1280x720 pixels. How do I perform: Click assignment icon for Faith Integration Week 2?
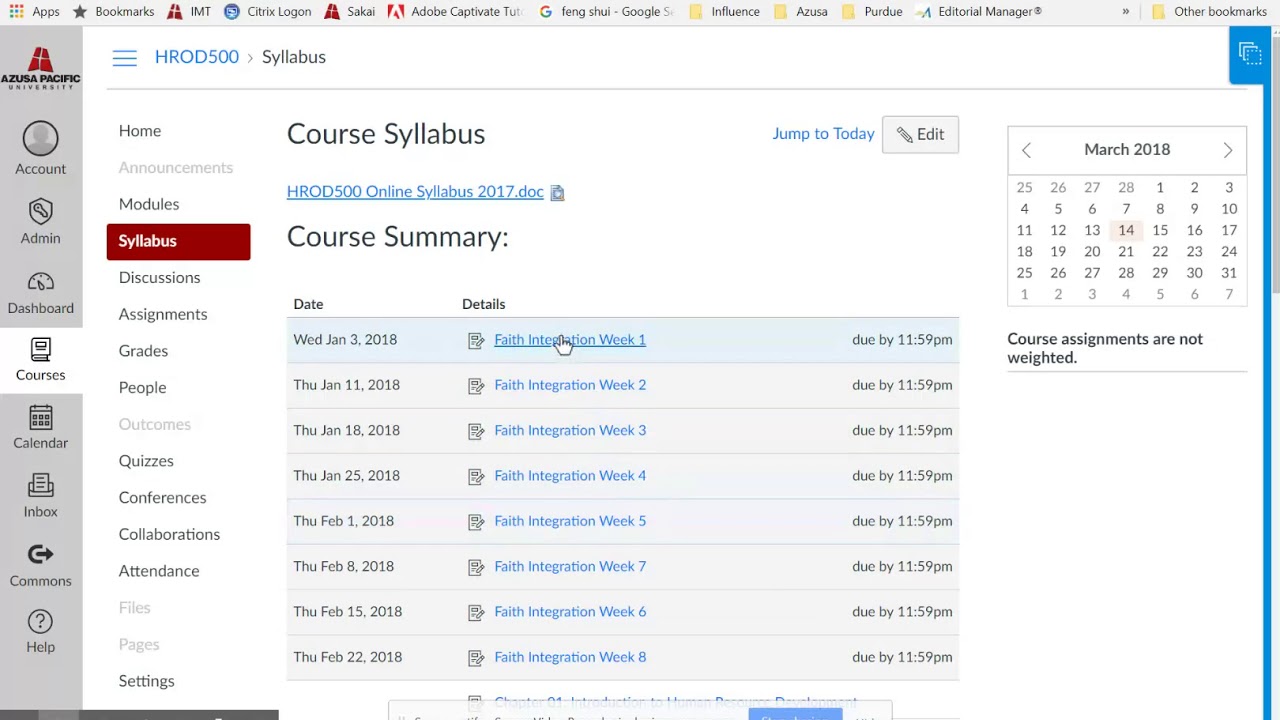(476, 386)
